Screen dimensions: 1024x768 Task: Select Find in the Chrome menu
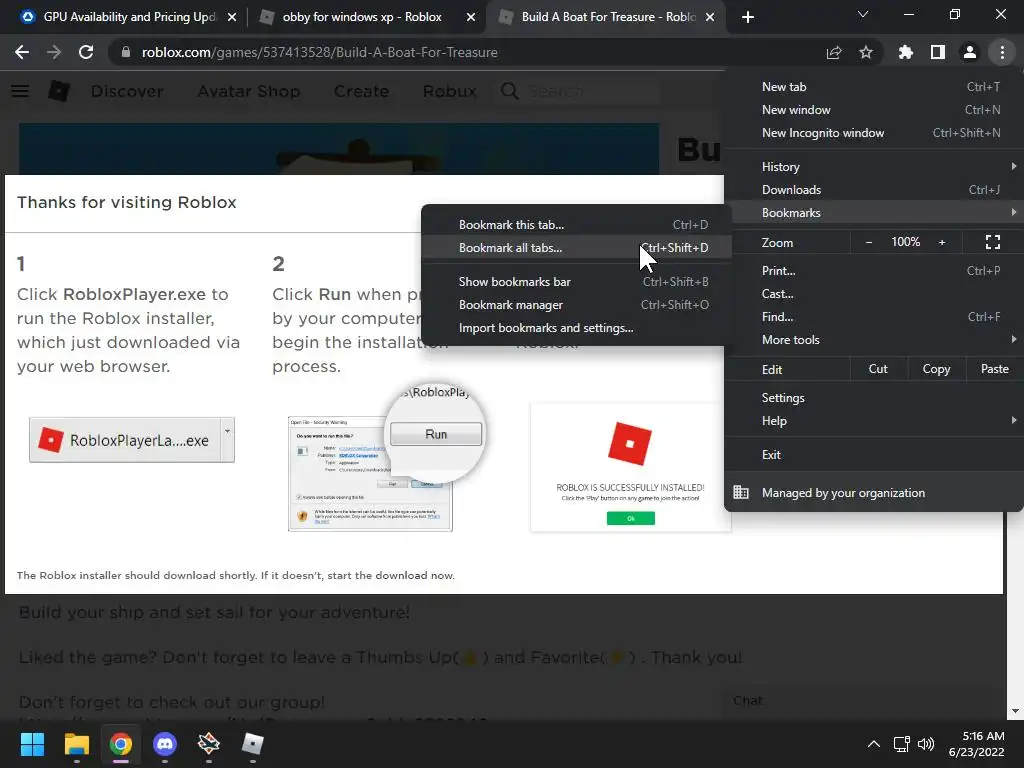tap(874, 317)
